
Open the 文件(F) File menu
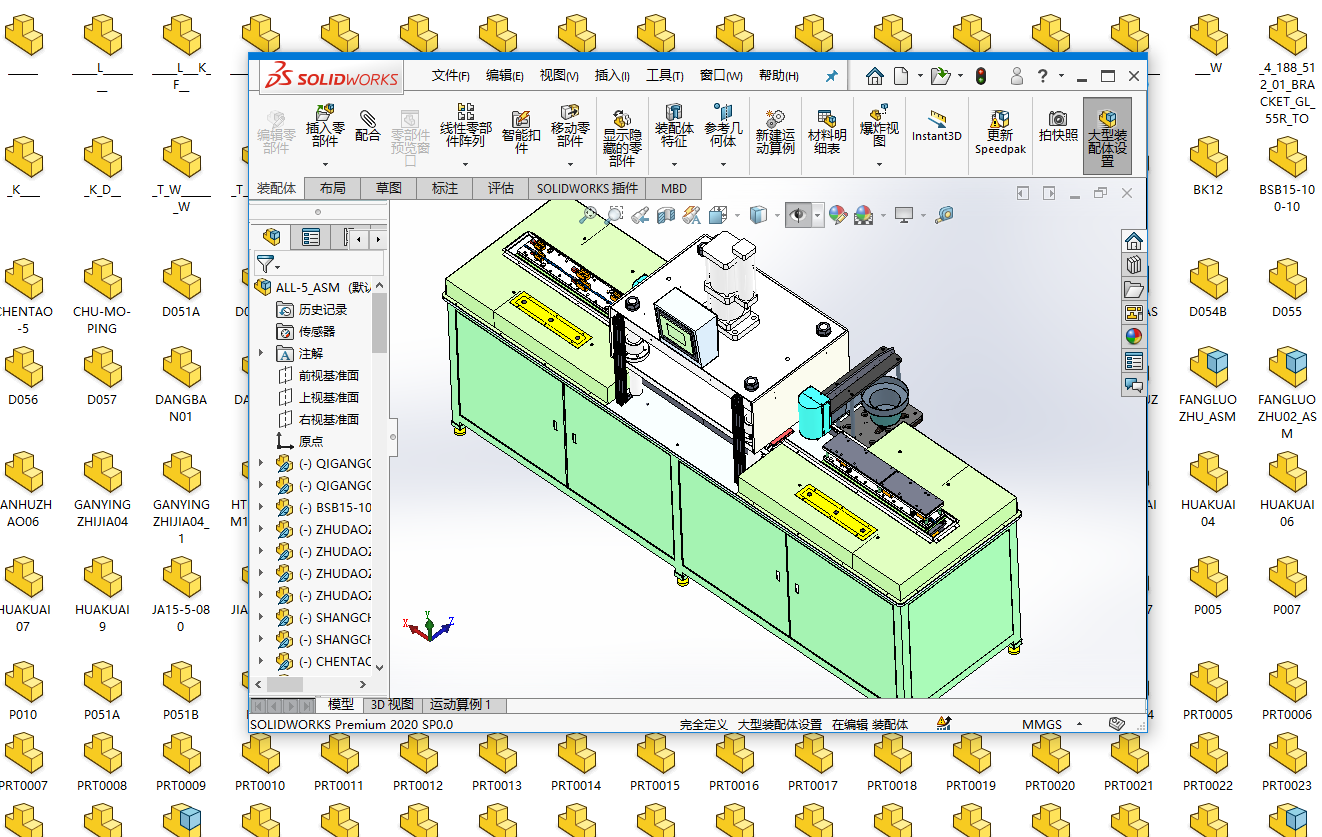coord(451,76)
